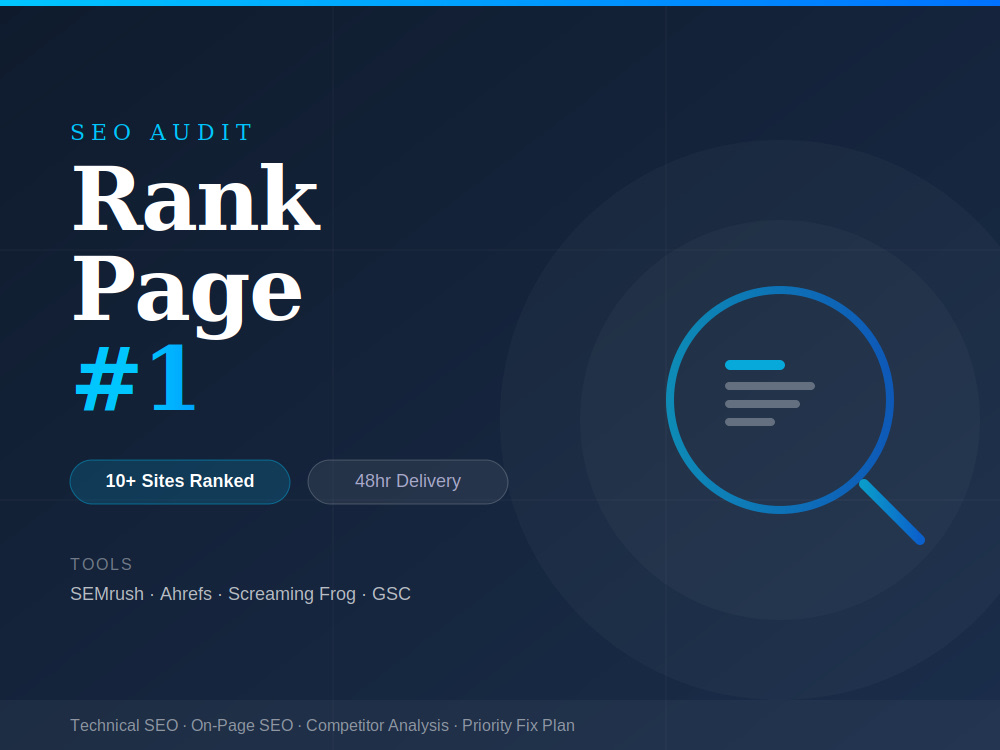Click the blue "#1" text

point(135,378)
